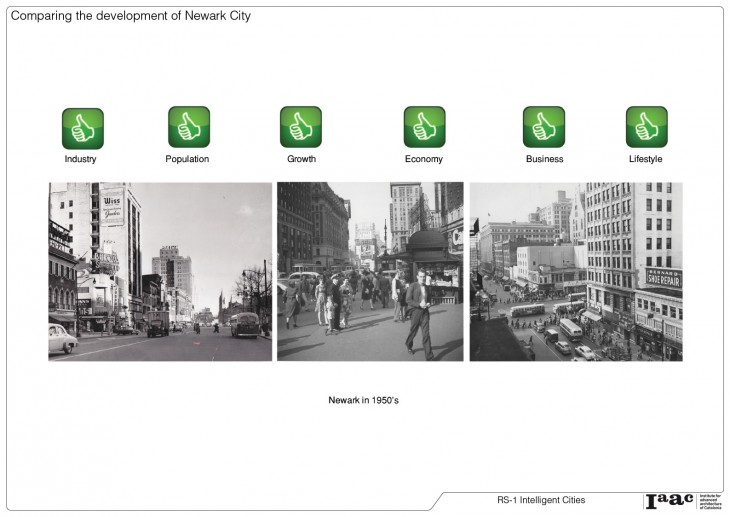Image resolution: width=730 pixels, height=517 pixels.
Task: Click the thumbs-up icon above Lifestyle
Action: pos(646,127)
